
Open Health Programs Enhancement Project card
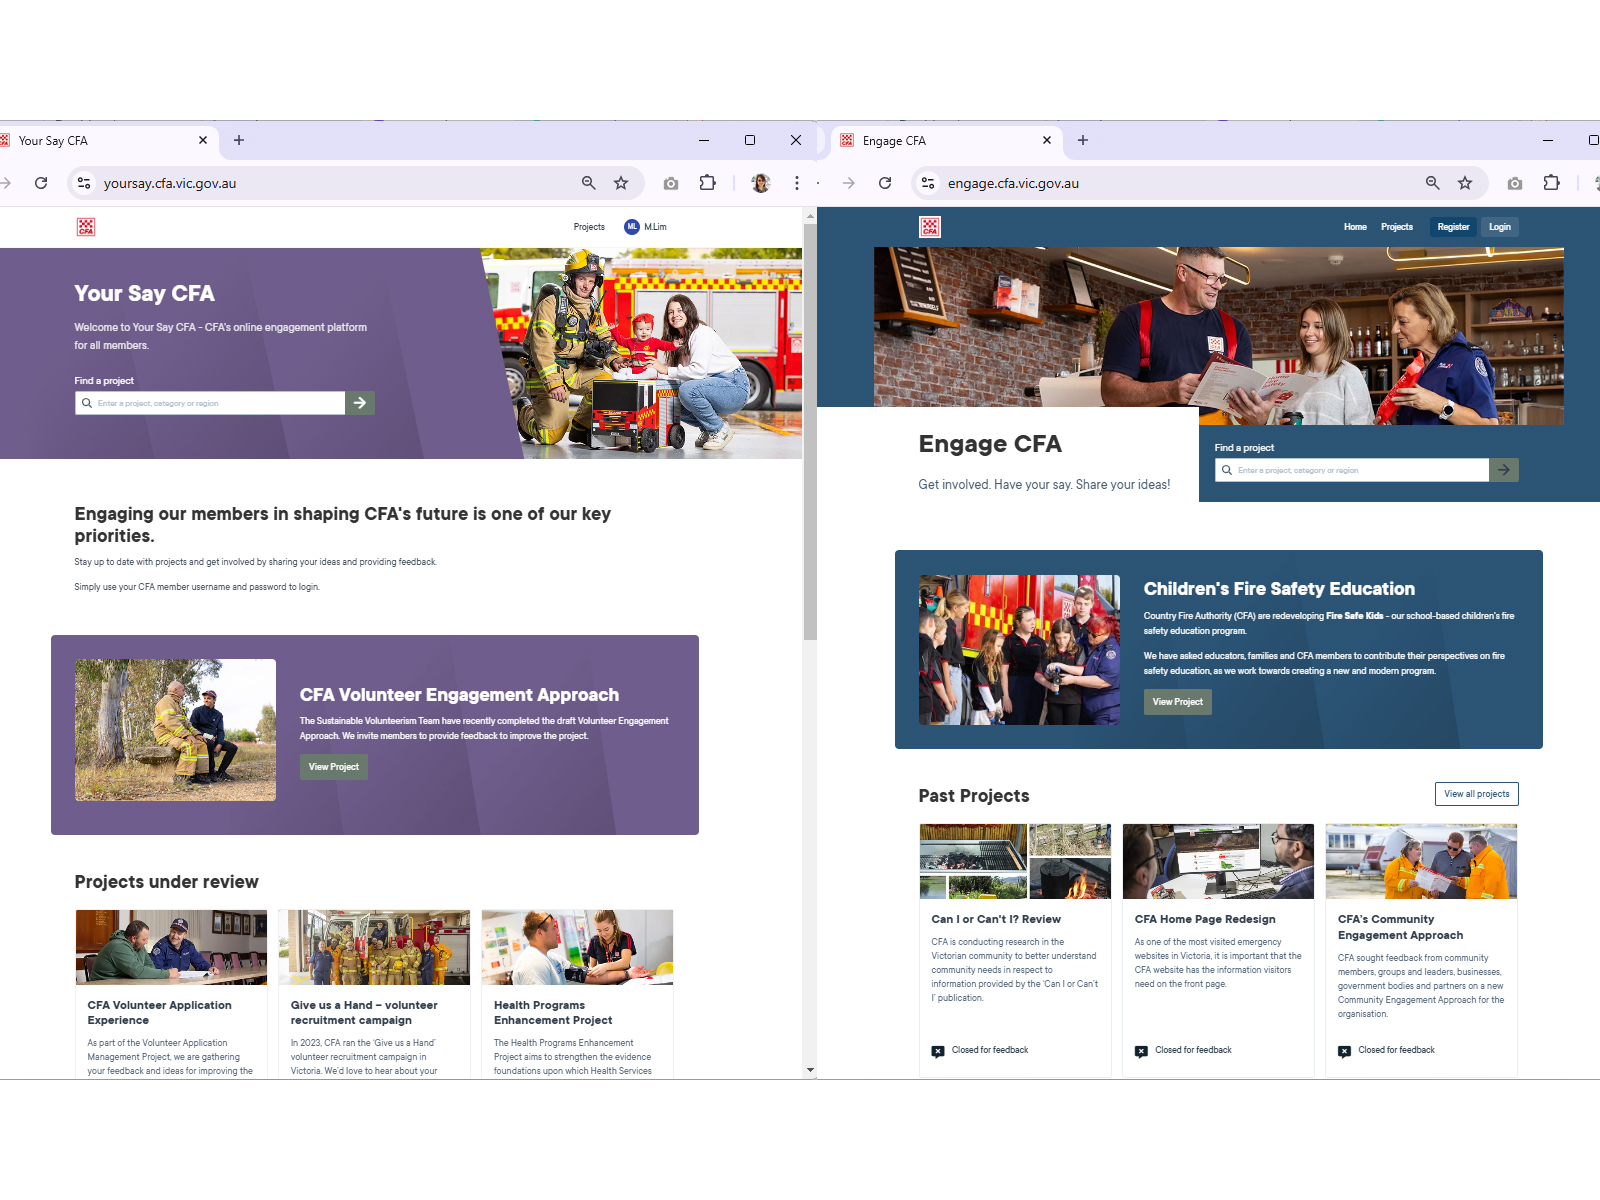pyautogui.click(x=577, y=993)
